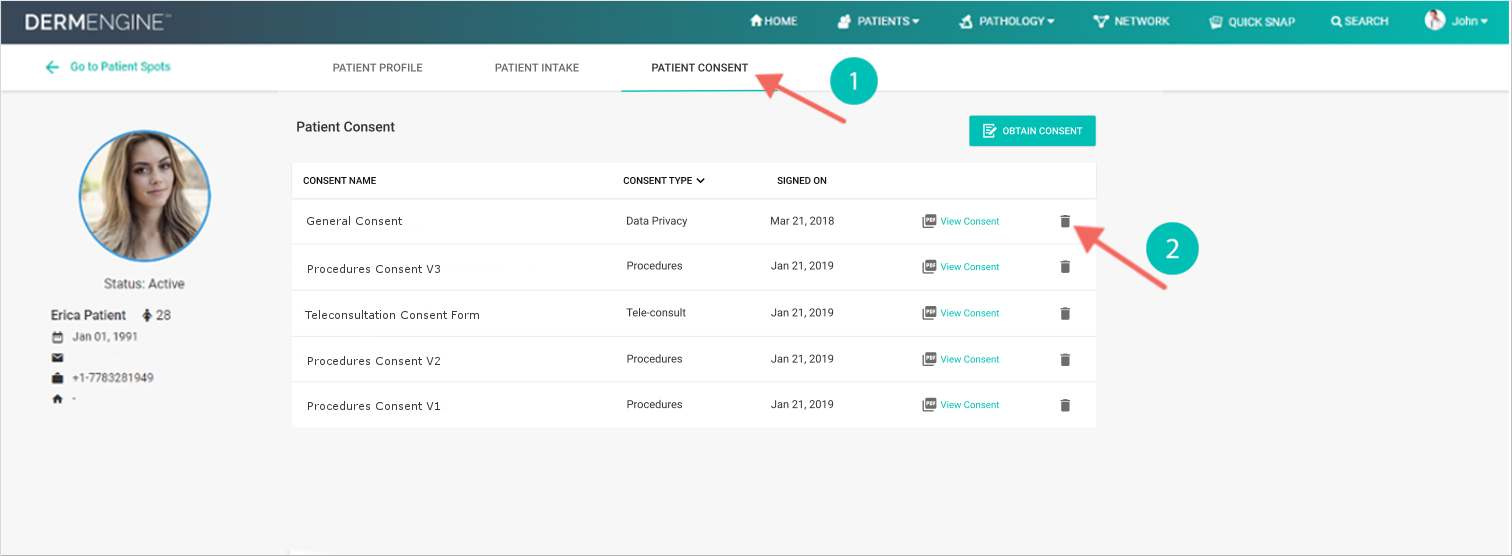Delete the Procedures Consent V1 row
This screenshot has height=556, width=1512.
point(1065,405)
